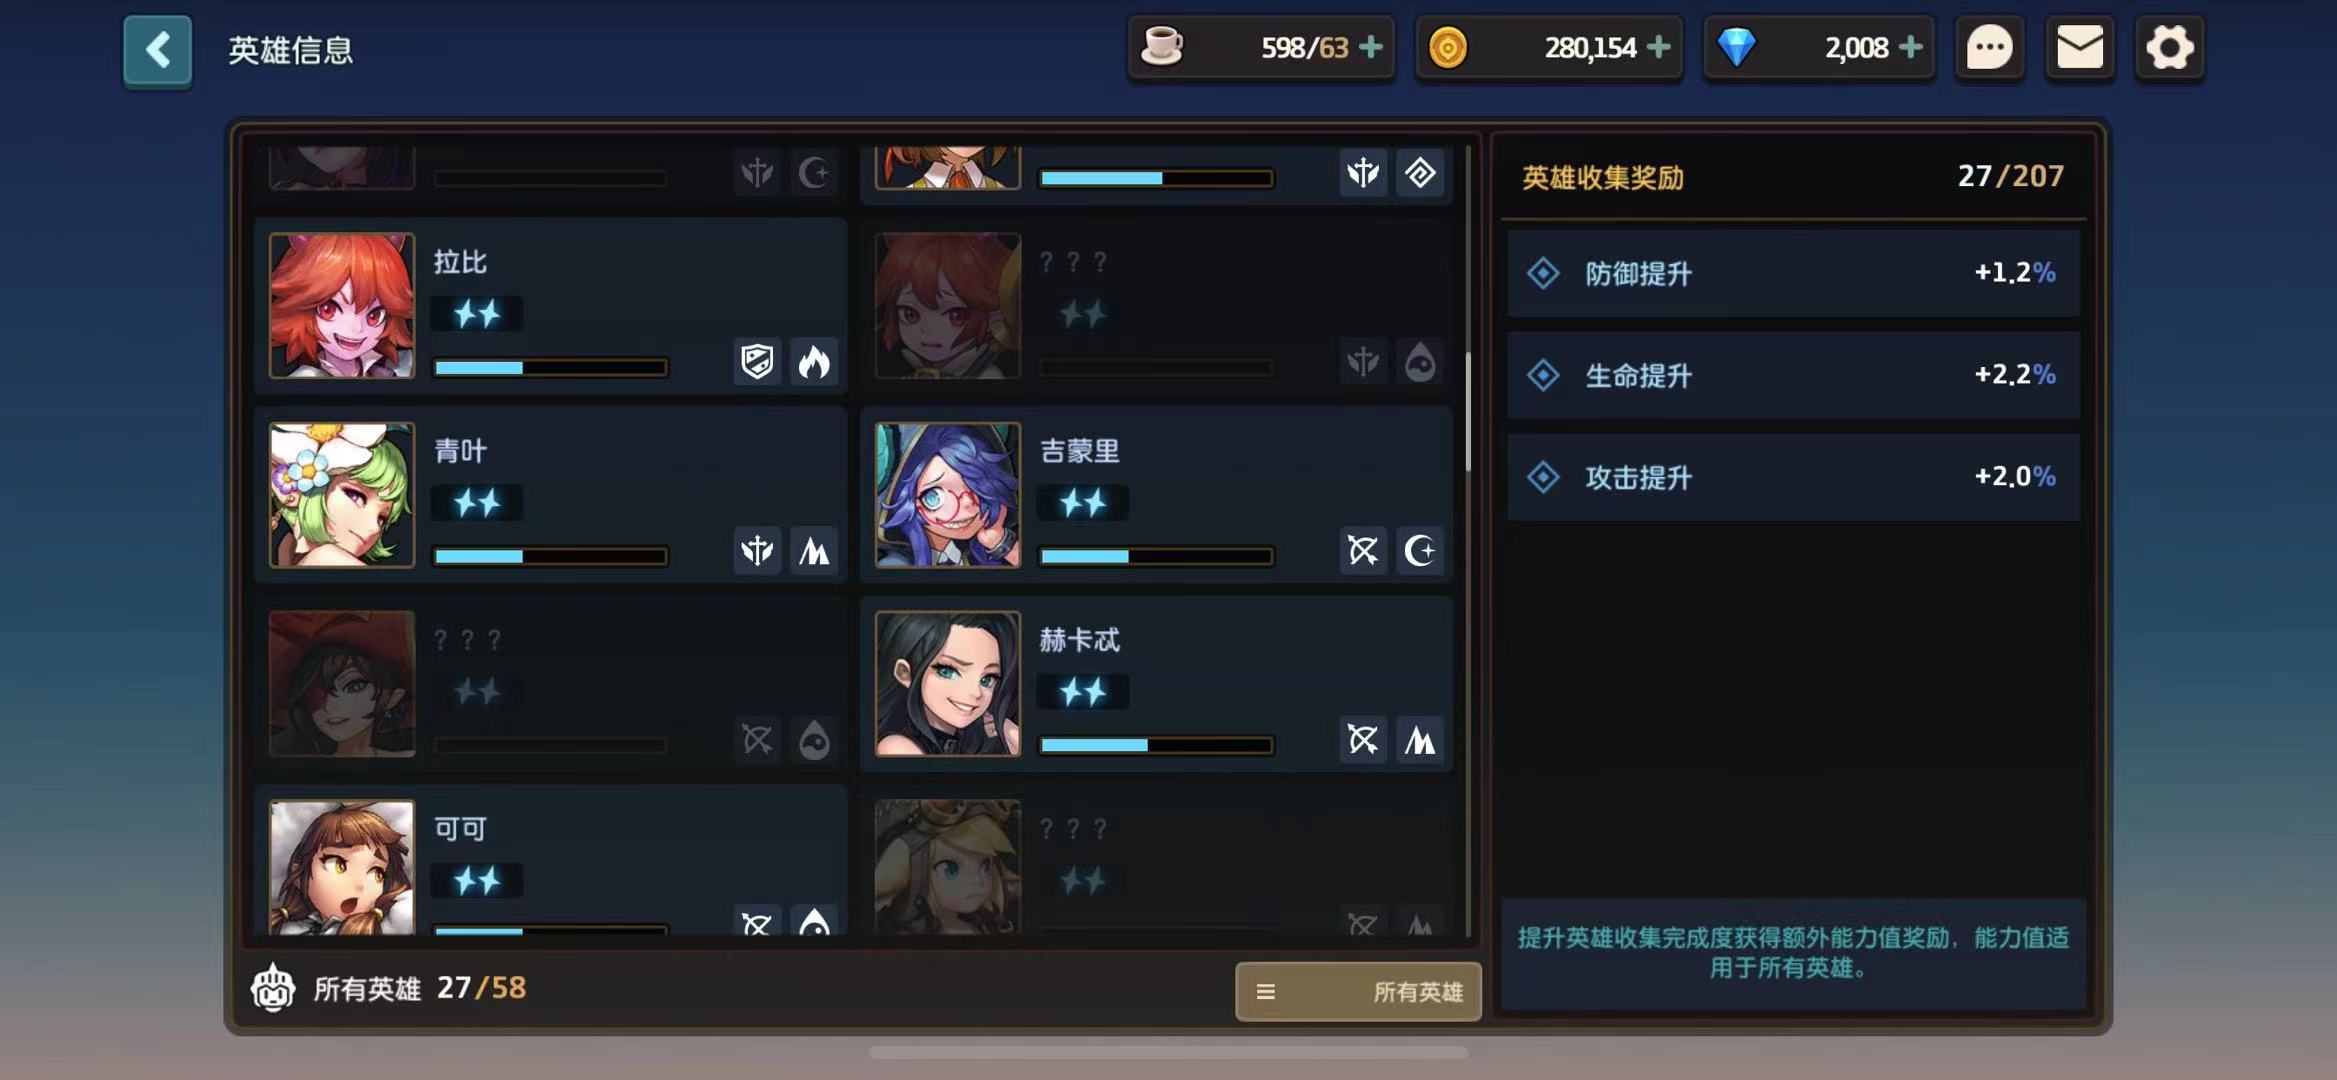Go back using the arrow button
2337x1080 pixels.
click(x=157, y=50)
